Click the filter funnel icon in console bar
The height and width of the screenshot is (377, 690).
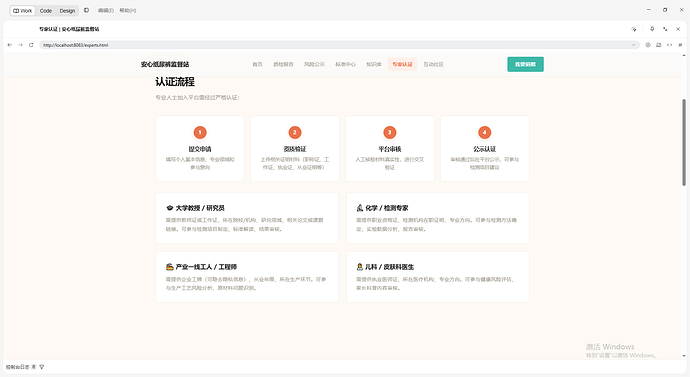click(x=42, y=367)
